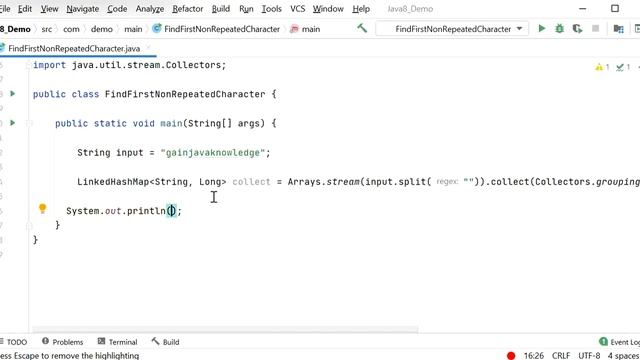Open the Build menu

220,9
